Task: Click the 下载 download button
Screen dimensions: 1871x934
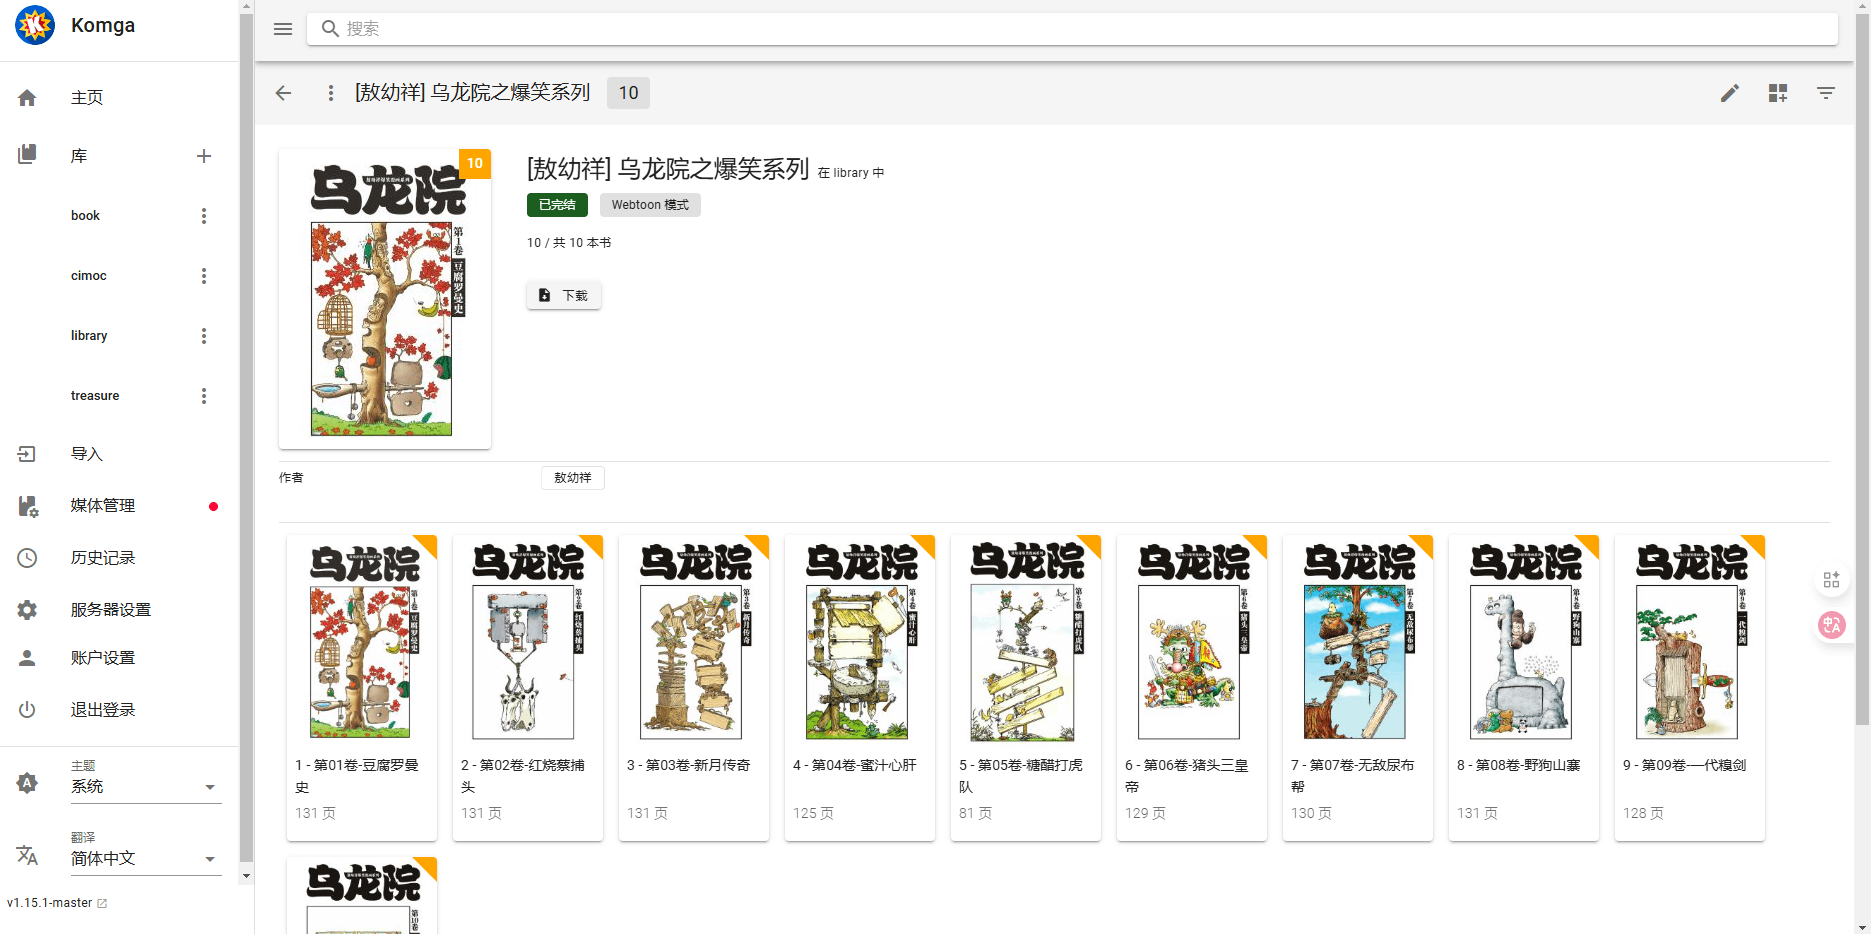Action: click(x=563, y=295)
